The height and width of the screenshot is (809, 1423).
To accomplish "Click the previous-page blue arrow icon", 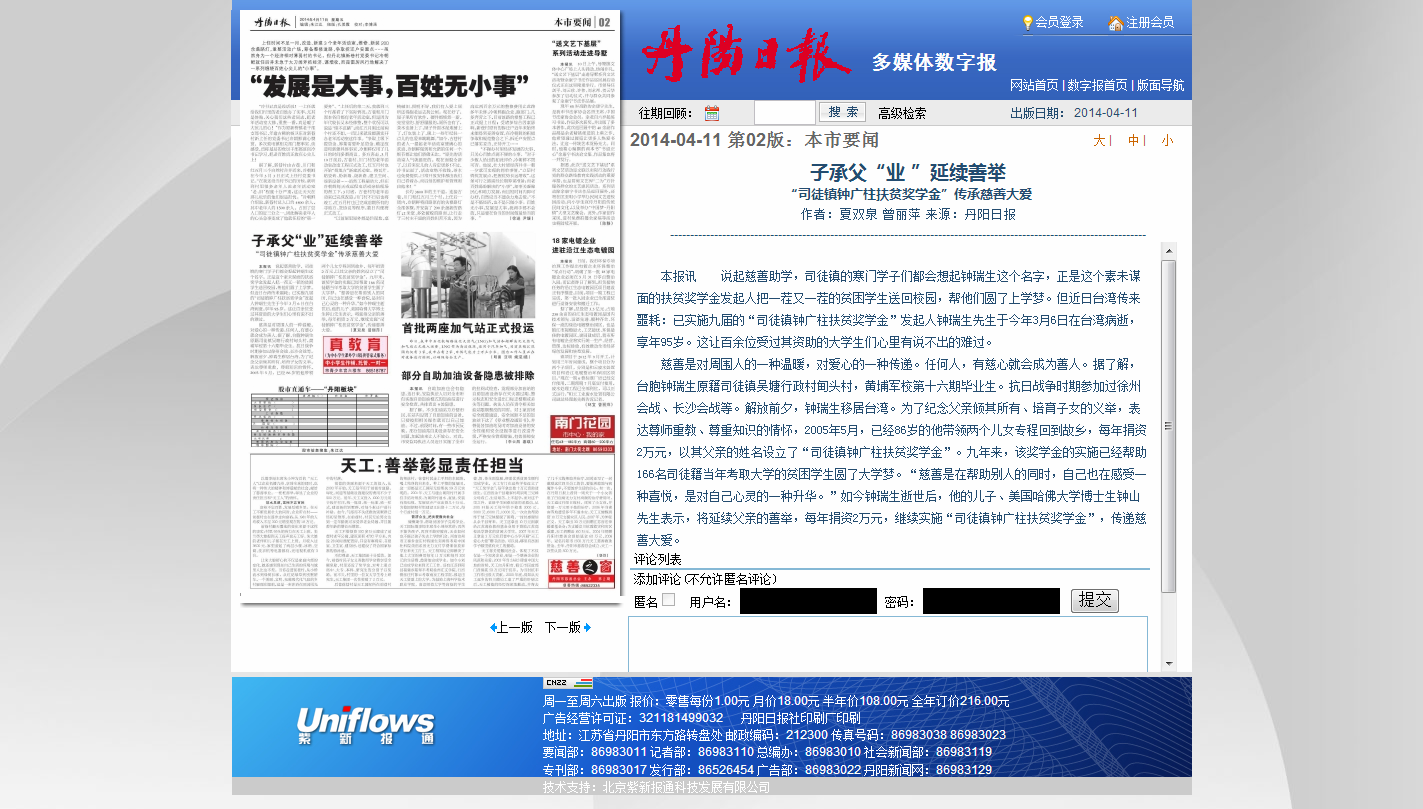I will tap(493, 628).
